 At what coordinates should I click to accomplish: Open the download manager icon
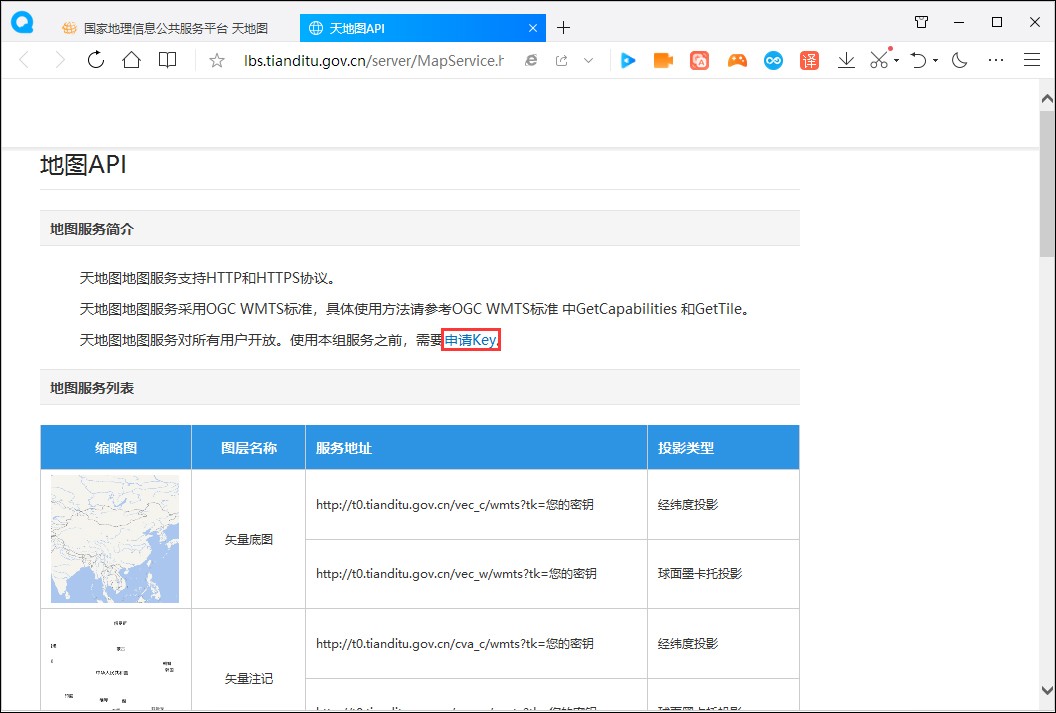845,60
